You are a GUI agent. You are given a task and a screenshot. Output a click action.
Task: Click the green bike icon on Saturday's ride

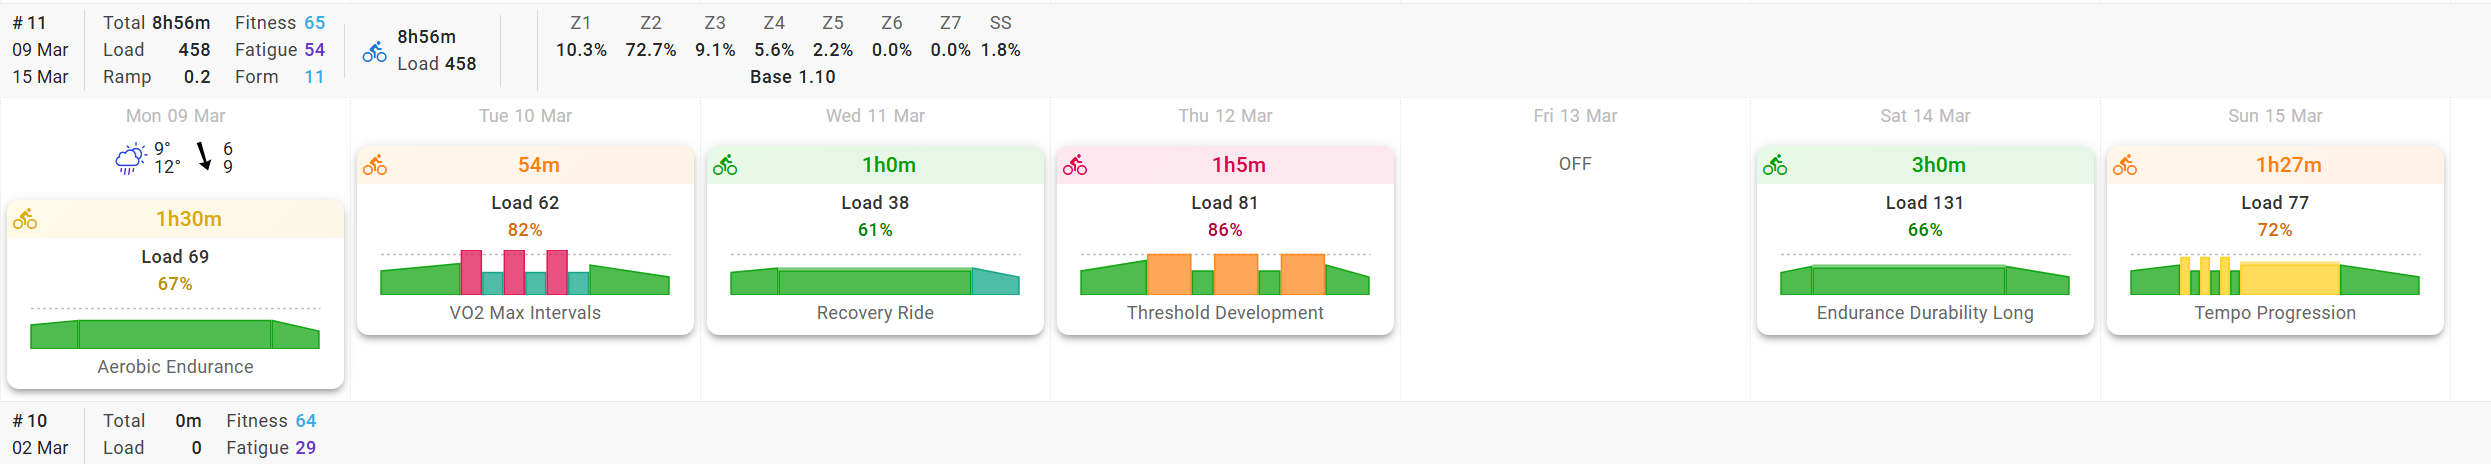[1775, 165]
